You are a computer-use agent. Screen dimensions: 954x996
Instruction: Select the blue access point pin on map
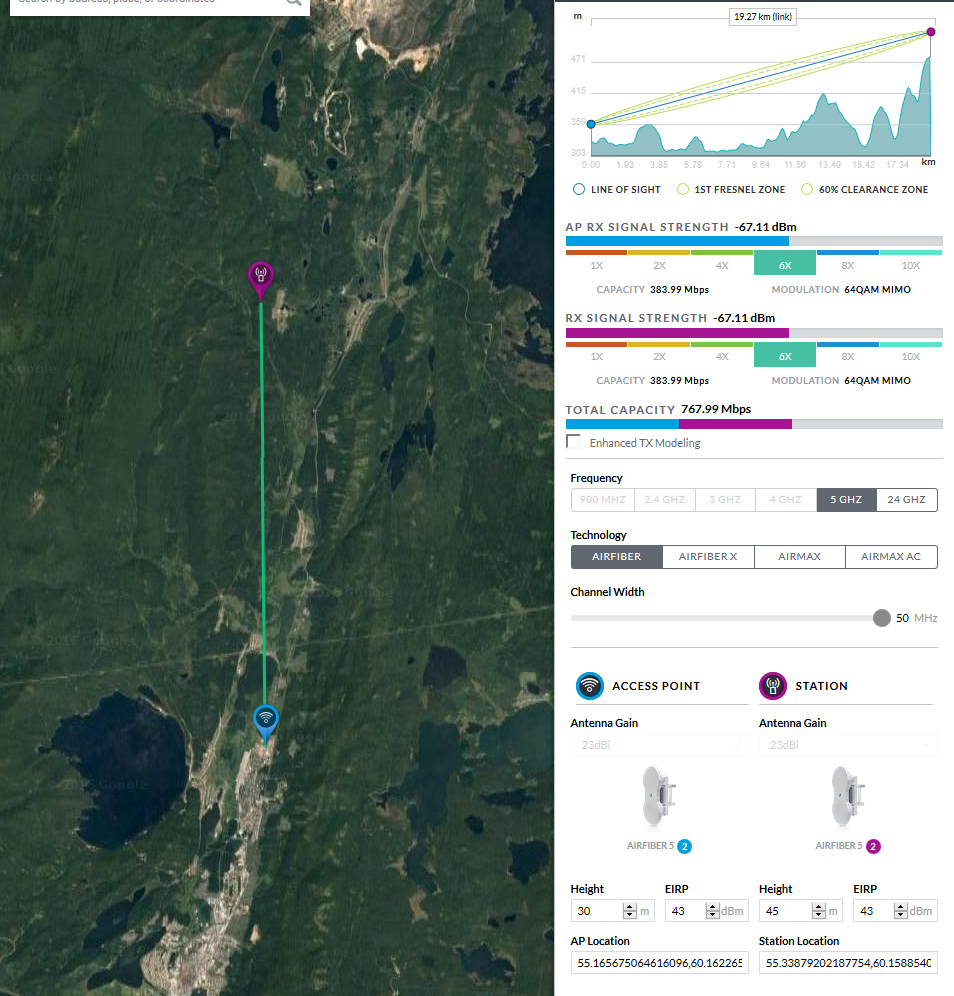coord(265,725)
